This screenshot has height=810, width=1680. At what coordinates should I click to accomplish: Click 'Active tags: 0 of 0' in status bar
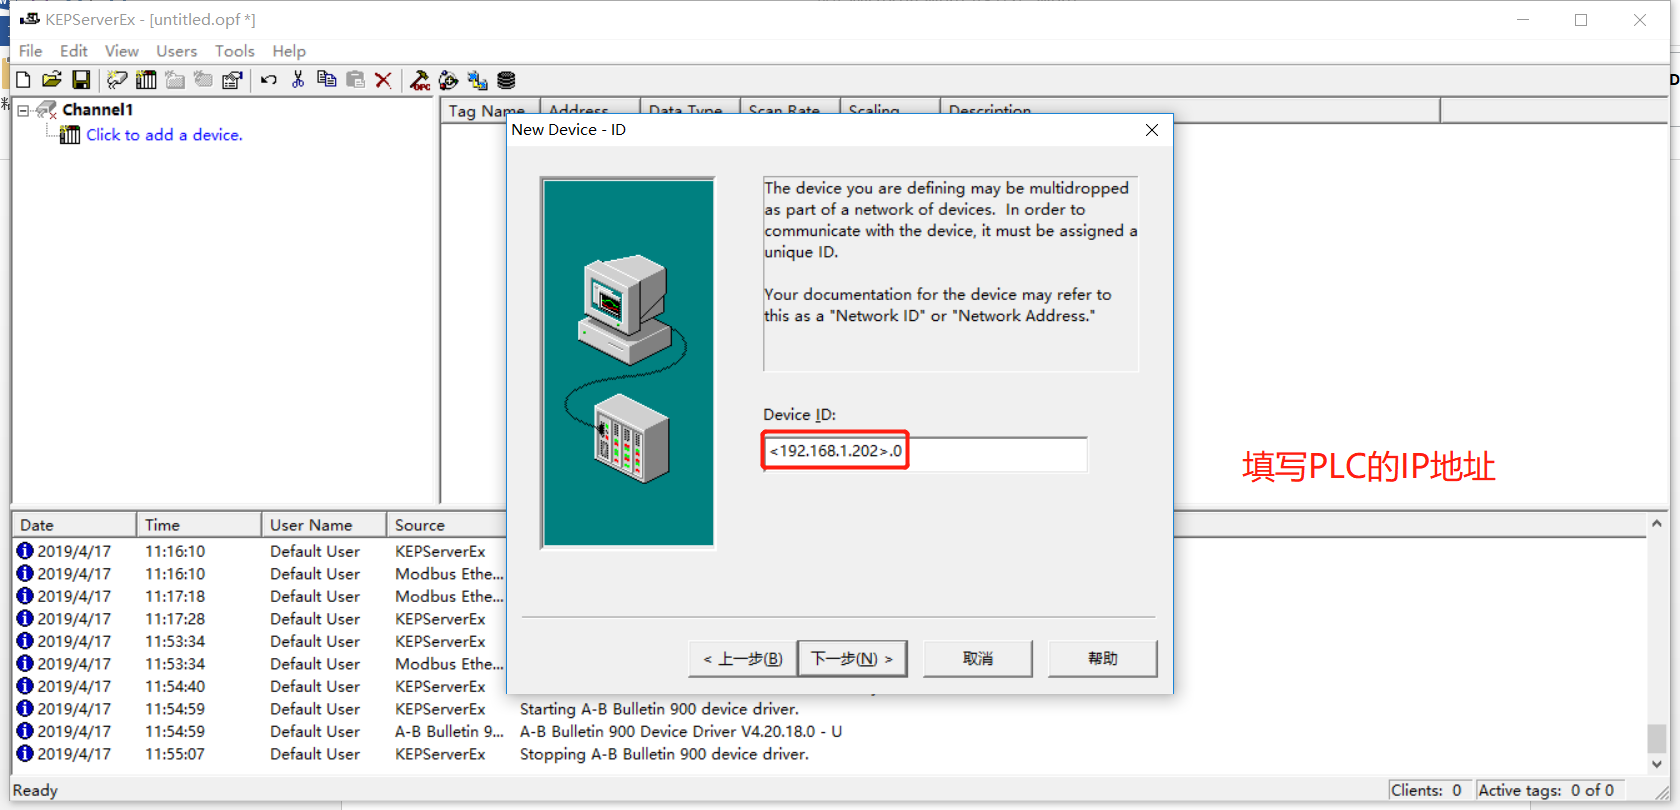[x=1551, y=790]
